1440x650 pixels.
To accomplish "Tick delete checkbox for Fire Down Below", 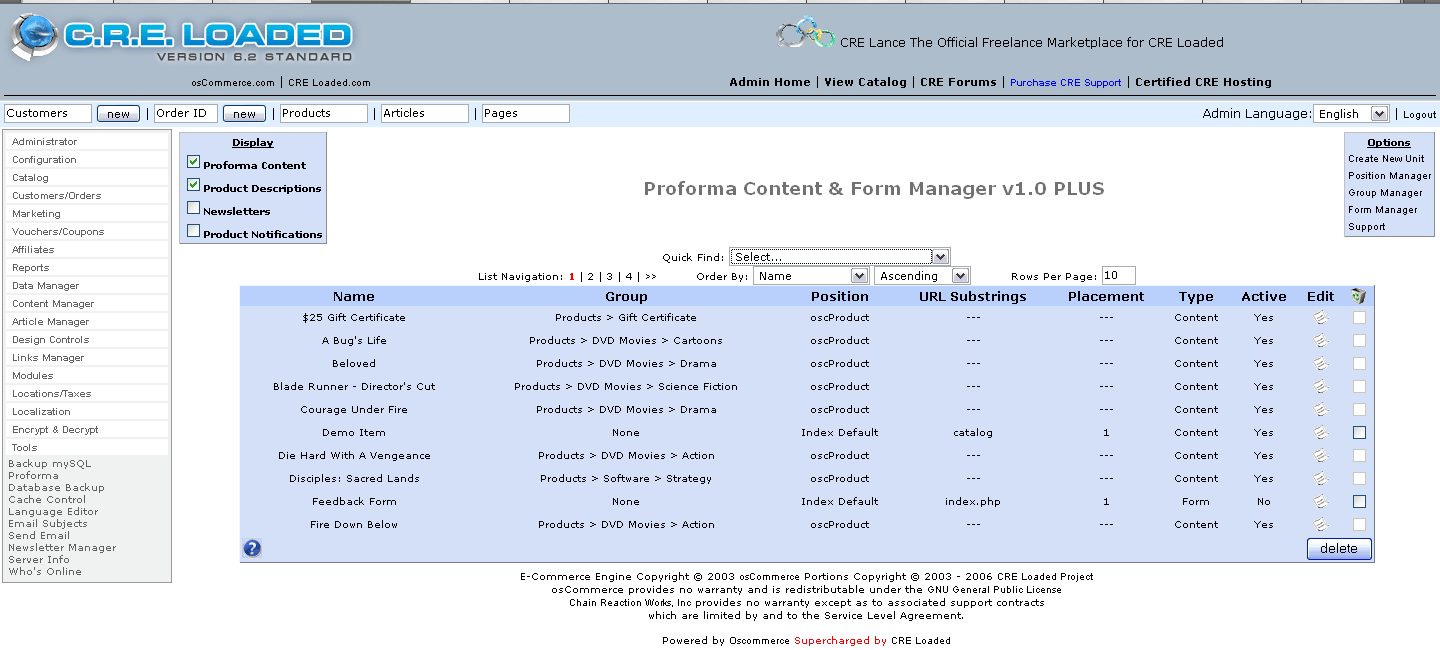I will click(1359, 525).
